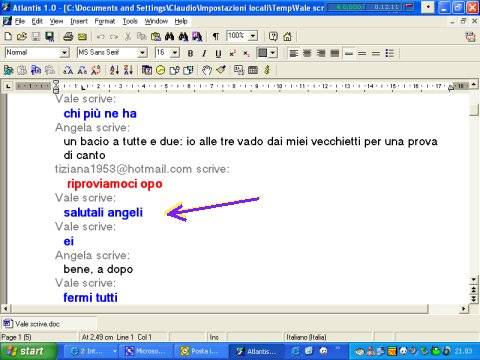
Task: Click the horizontal scrollbar right arrow
Action: (x=463, y=309)
